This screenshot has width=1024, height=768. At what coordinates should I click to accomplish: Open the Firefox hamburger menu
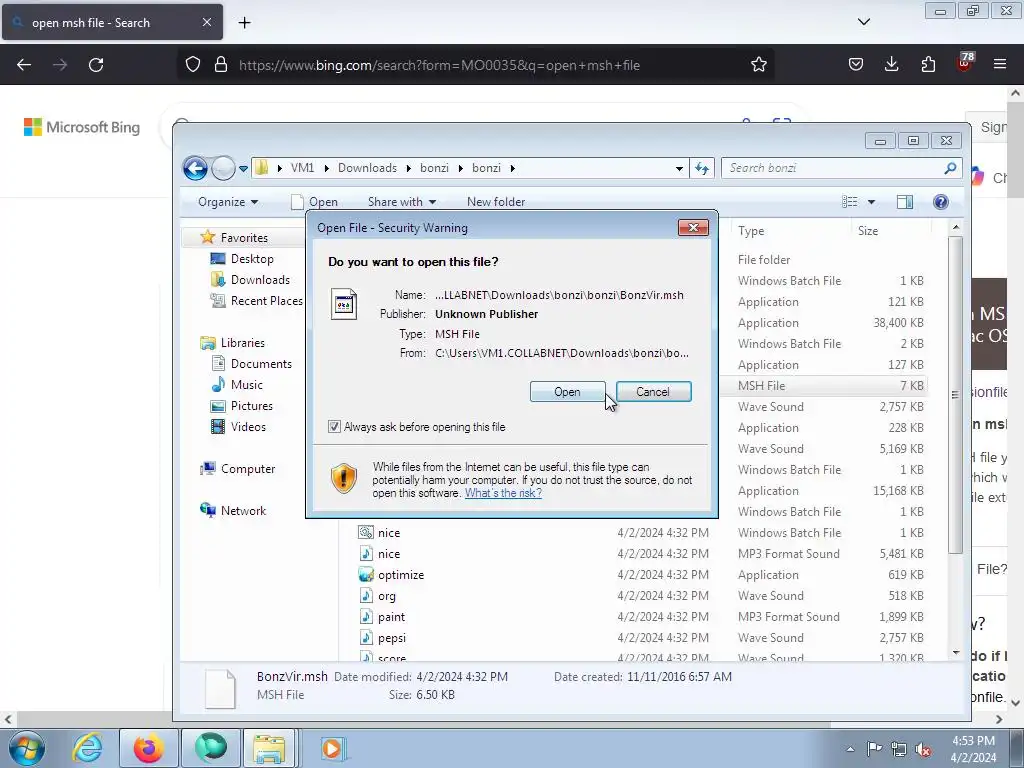[1000, 64]
